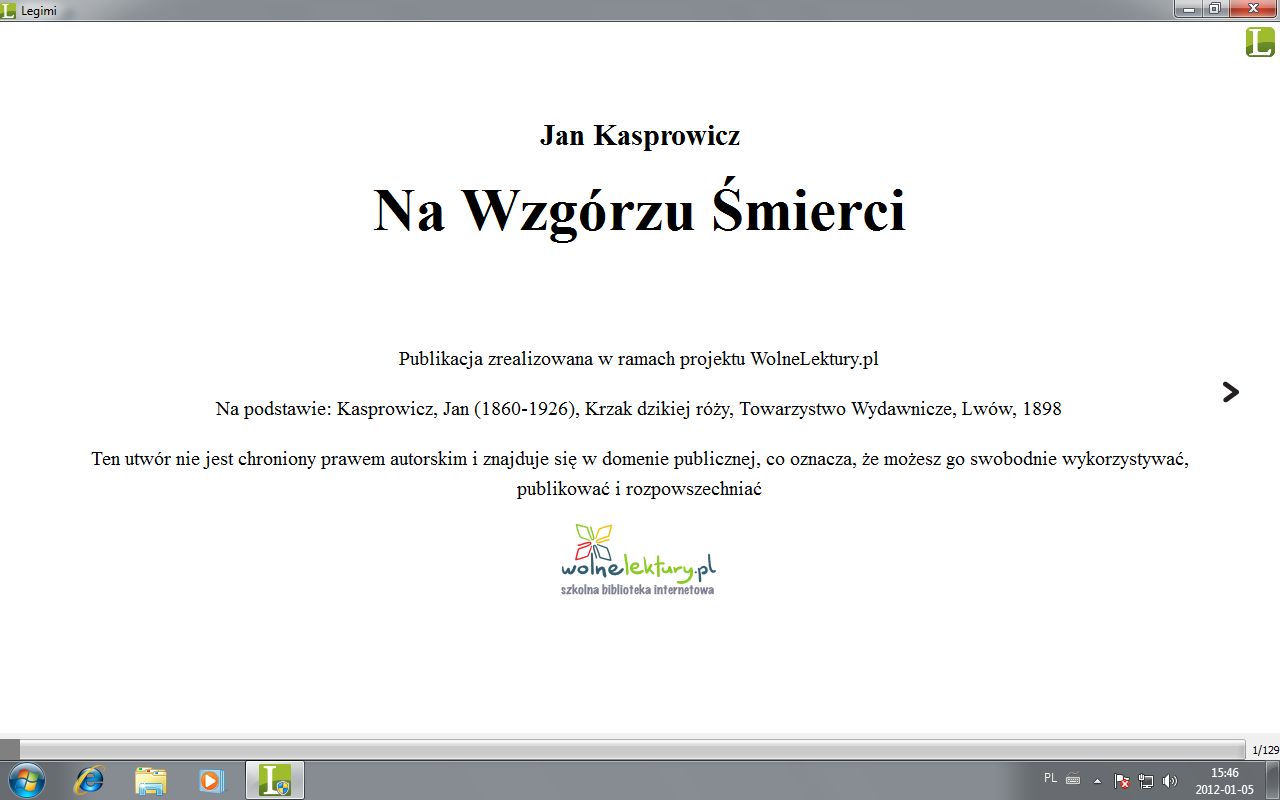Go to the next page with the right arrow
Screen dimensions: 1280x800
pyautogui.click(x=1231, y=392)
